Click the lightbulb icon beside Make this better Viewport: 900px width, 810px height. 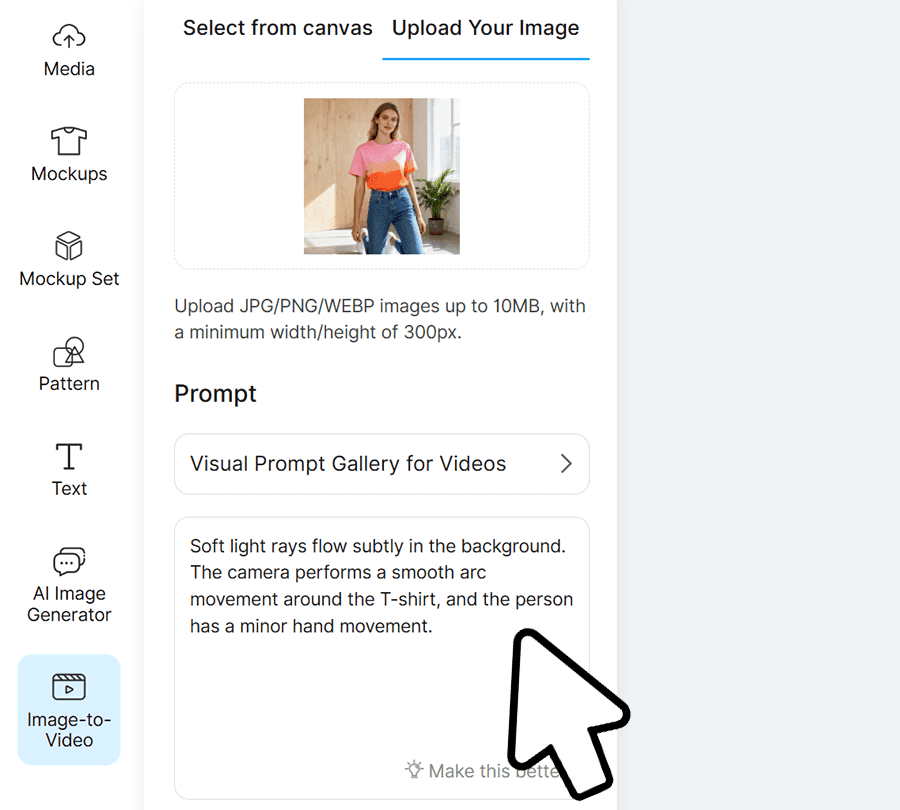[414, 770]
